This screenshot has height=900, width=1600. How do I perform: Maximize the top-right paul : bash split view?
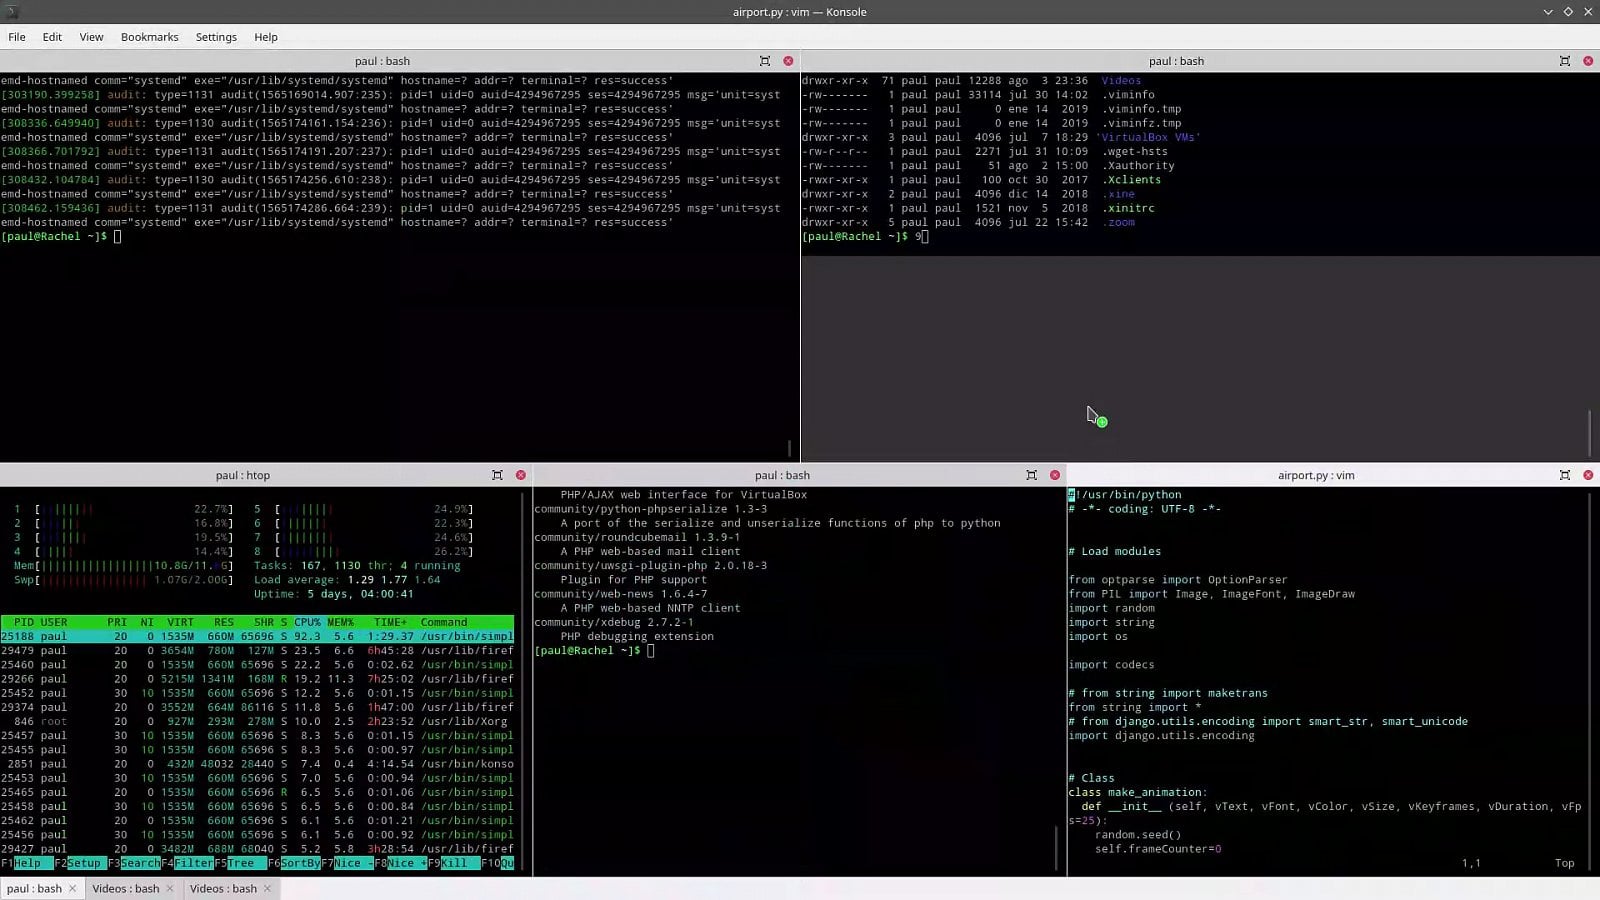click(x=1565, y=60)
